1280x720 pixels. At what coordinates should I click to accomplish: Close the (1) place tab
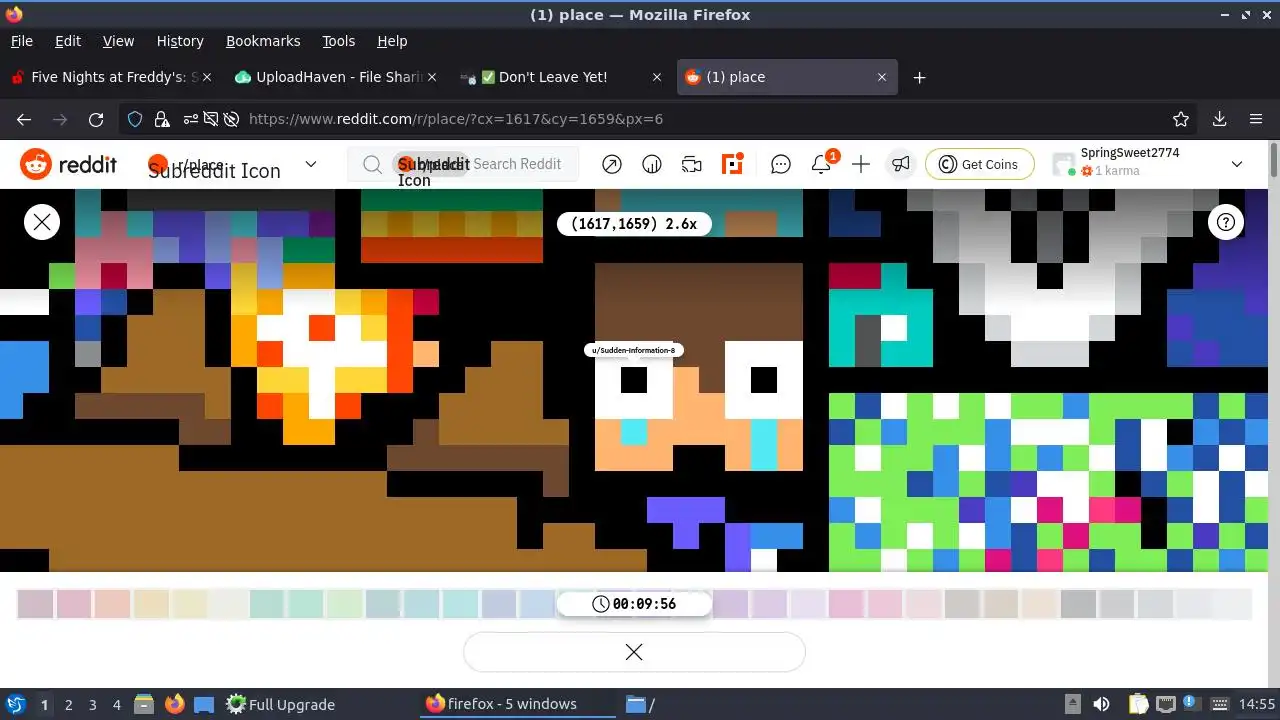pos(882,77)
